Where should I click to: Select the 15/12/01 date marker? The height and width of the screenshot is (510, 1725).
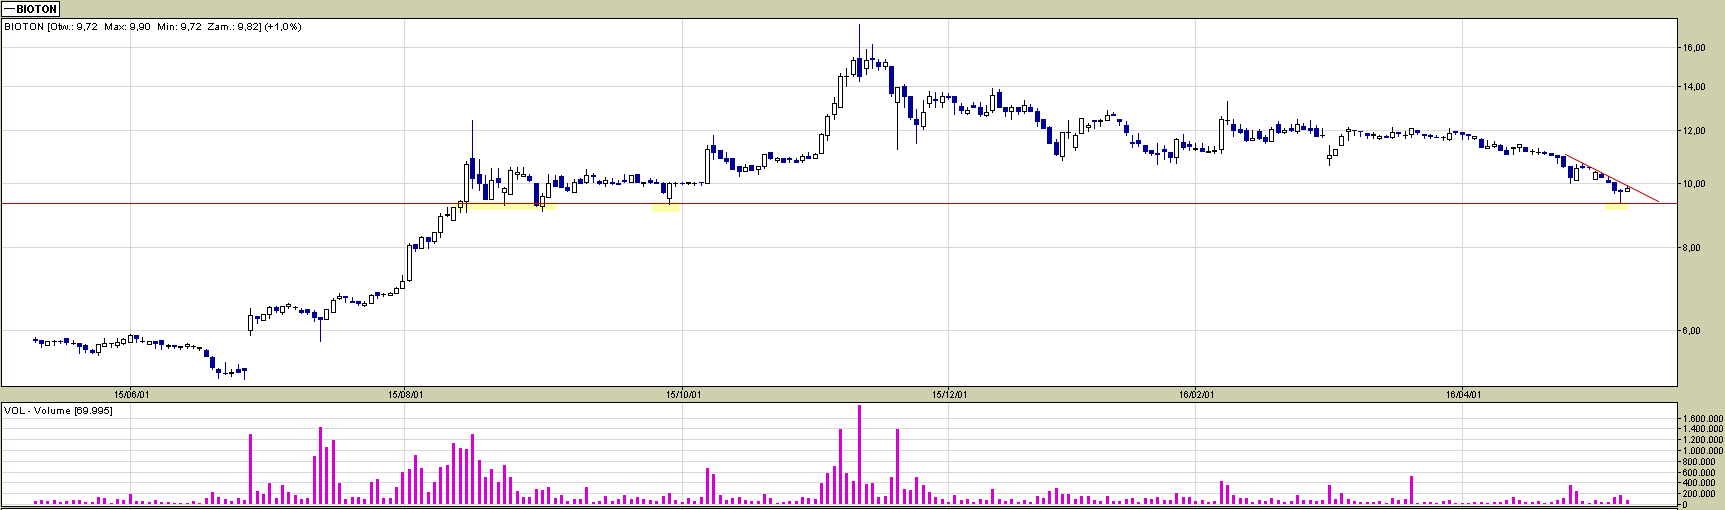pos(949,395)
